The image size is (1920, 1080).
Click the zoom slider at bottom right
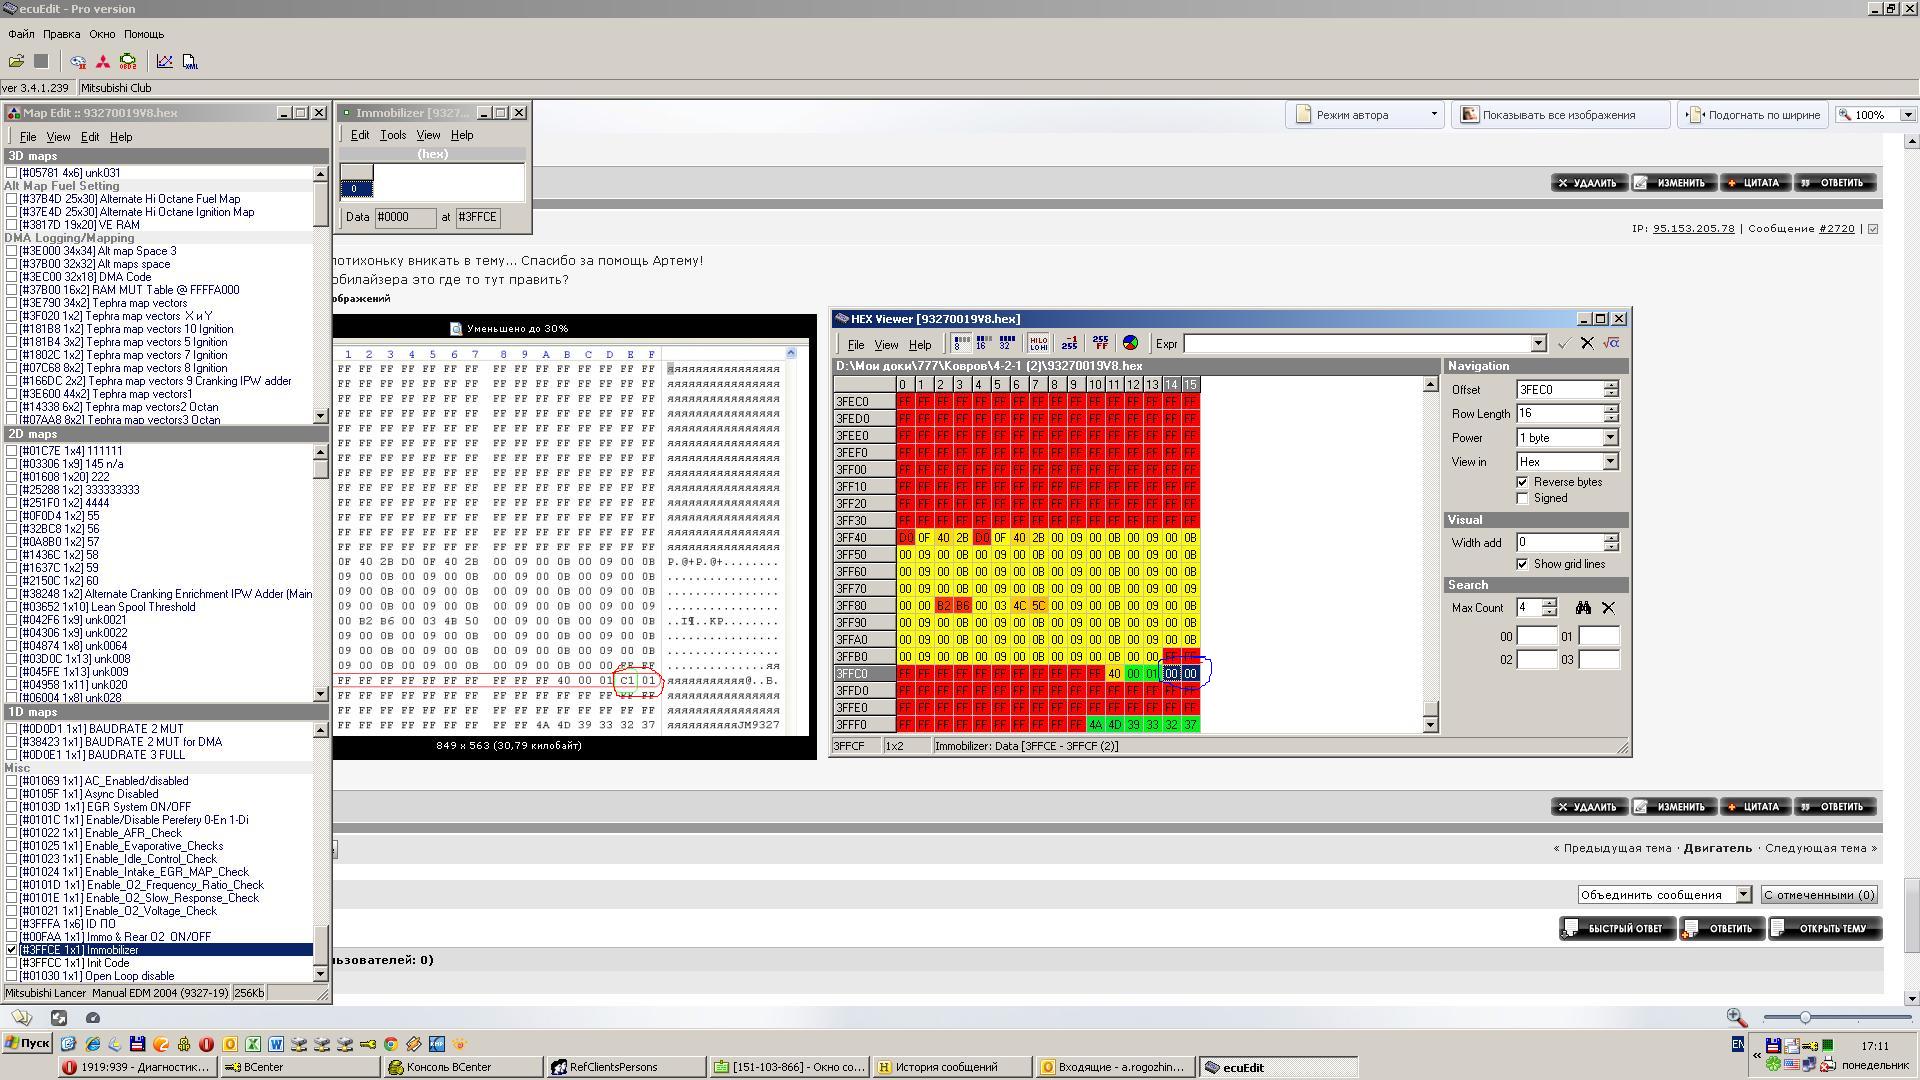[x=1805, y=1017]
